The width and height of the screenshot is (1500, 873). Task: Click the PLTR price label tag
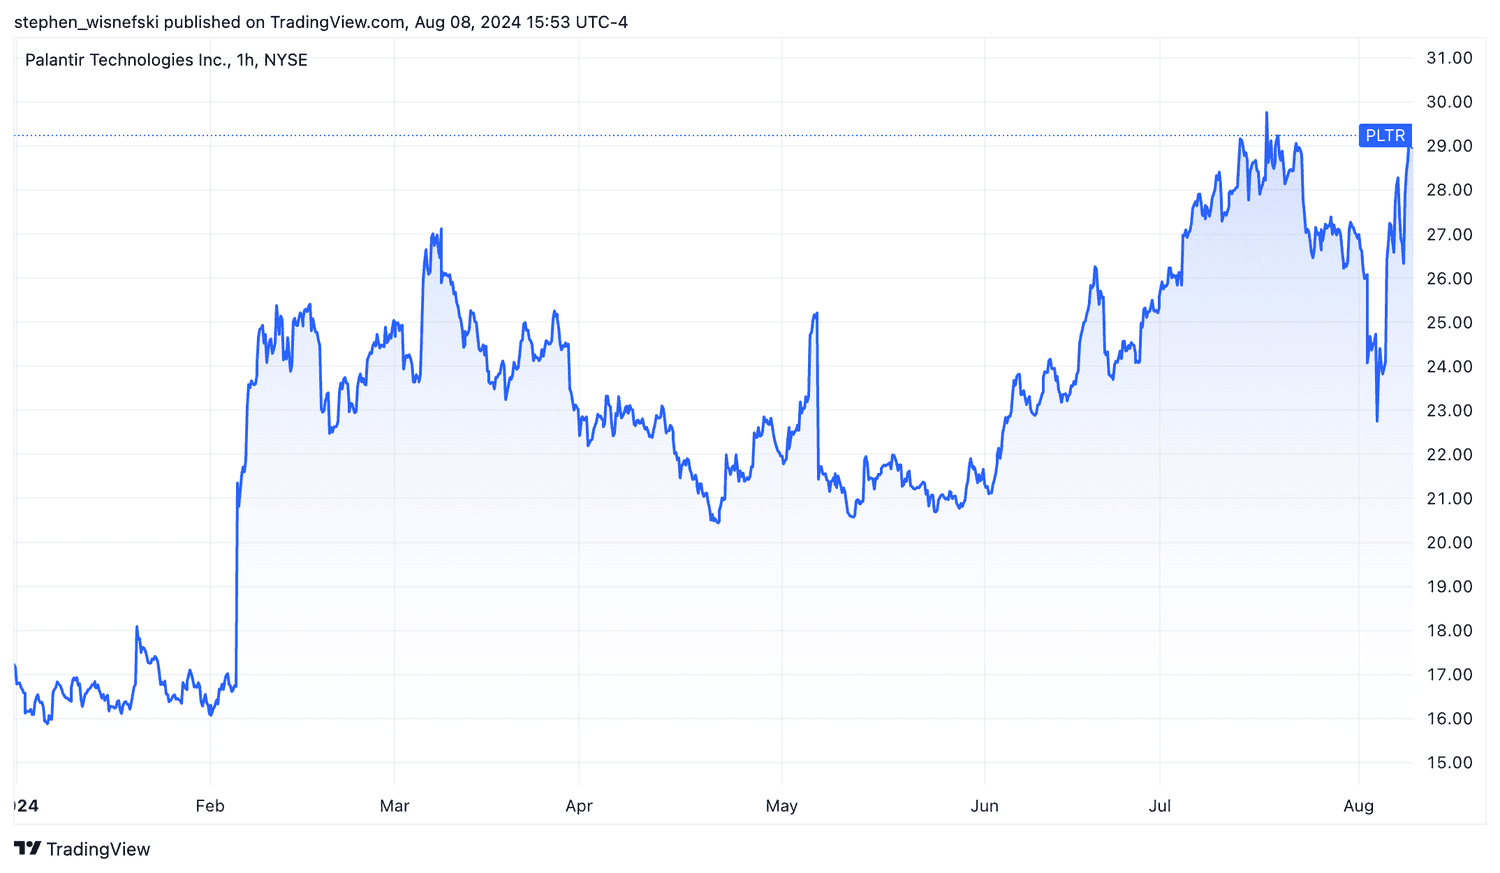tap(1385, 136)
